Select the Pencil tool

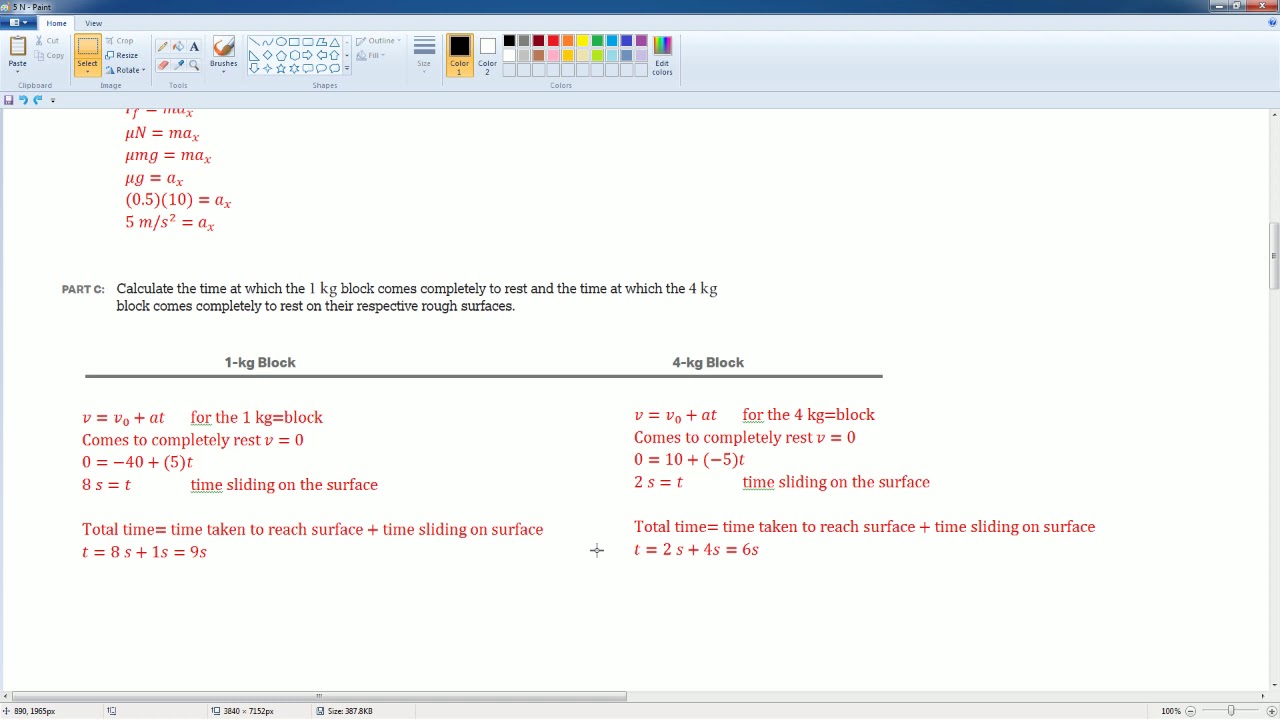pyautogui.click(x=162, y=46)
